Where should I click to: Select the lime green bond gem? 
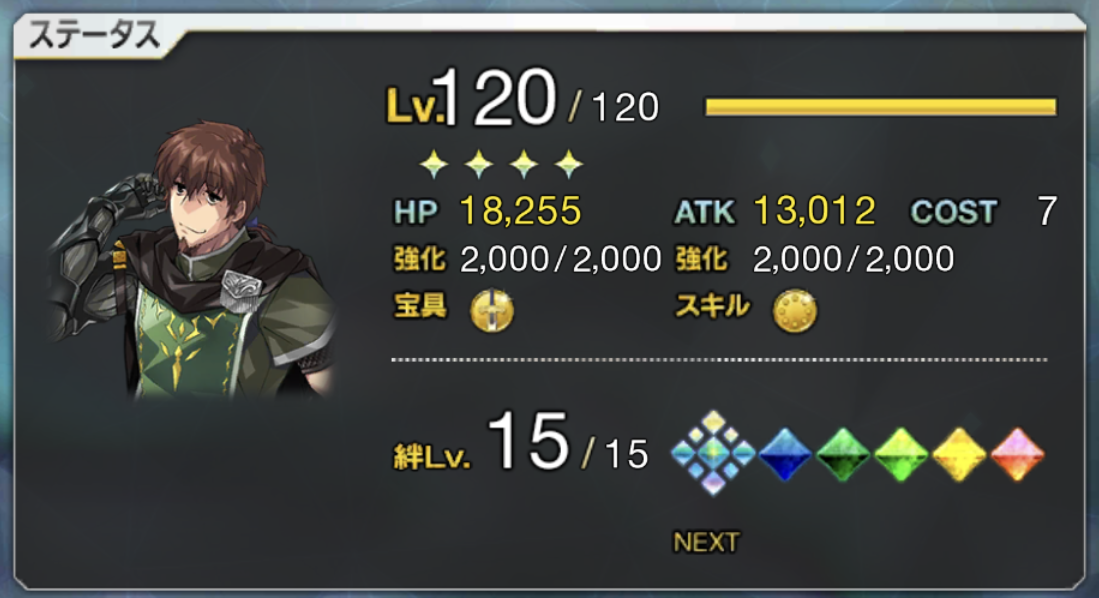tap(901, 454)
